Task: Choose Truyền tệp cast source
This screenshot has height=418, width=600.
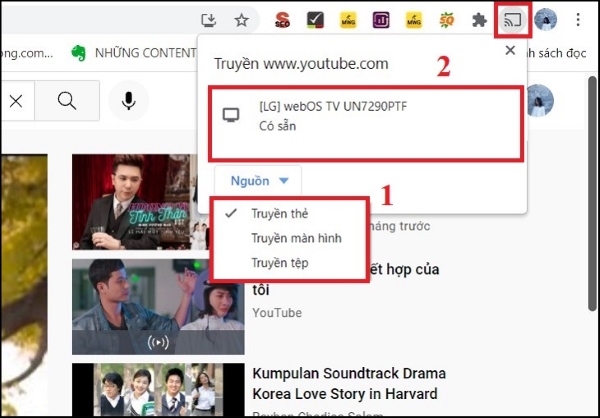Action: 279,262
